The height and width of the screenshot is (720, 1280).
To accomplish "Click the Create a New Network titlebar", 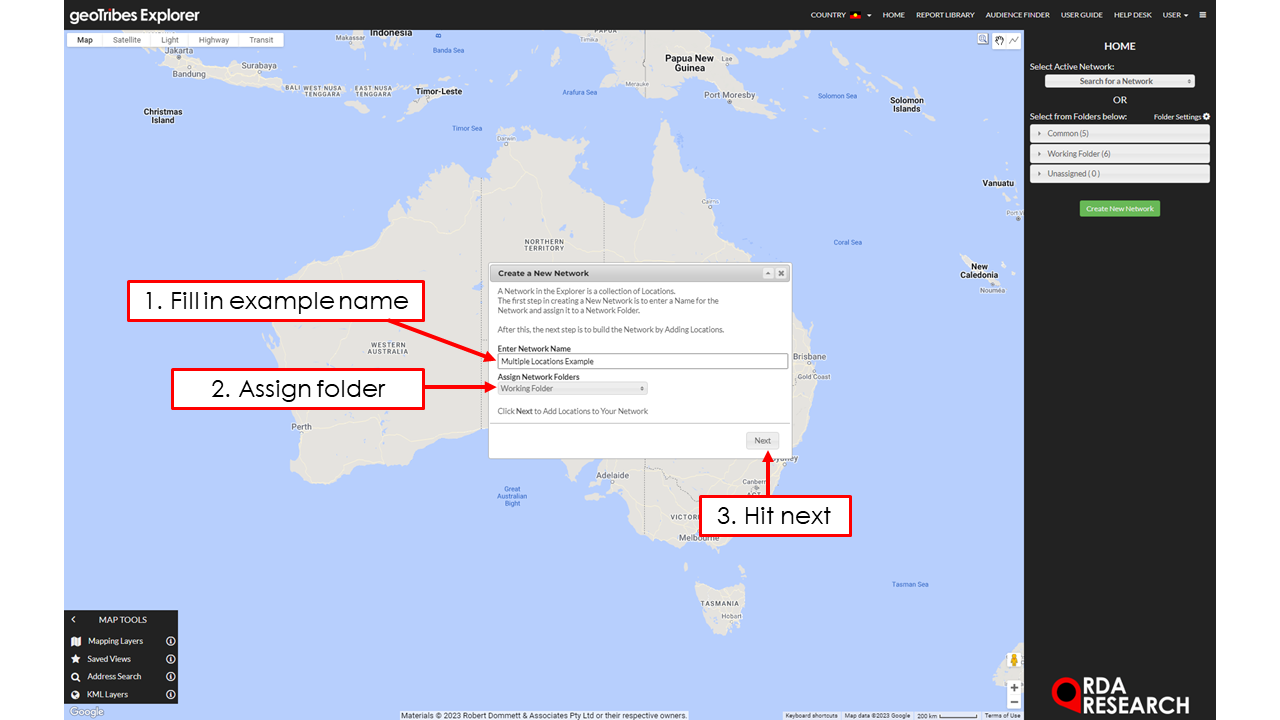I will coord(640,273).
